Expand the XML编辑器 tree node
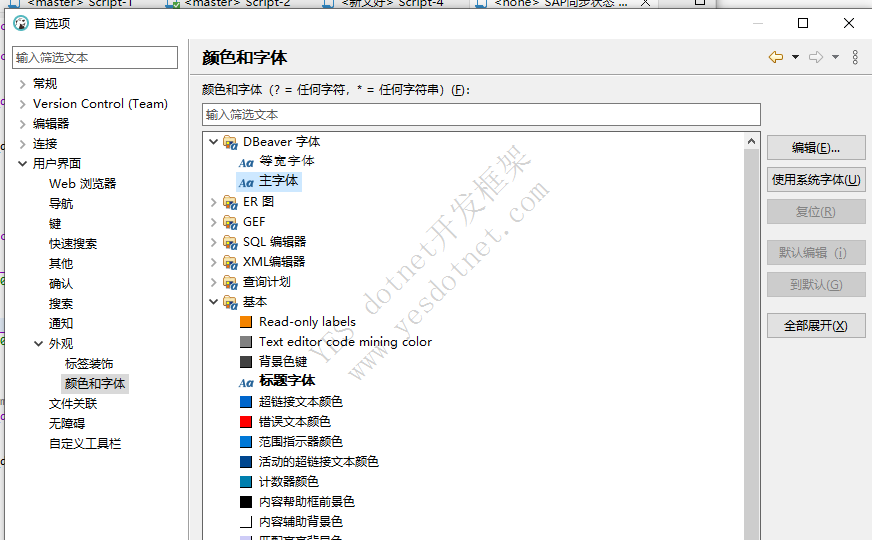The image size is (872, 540). tap(214, 262)
